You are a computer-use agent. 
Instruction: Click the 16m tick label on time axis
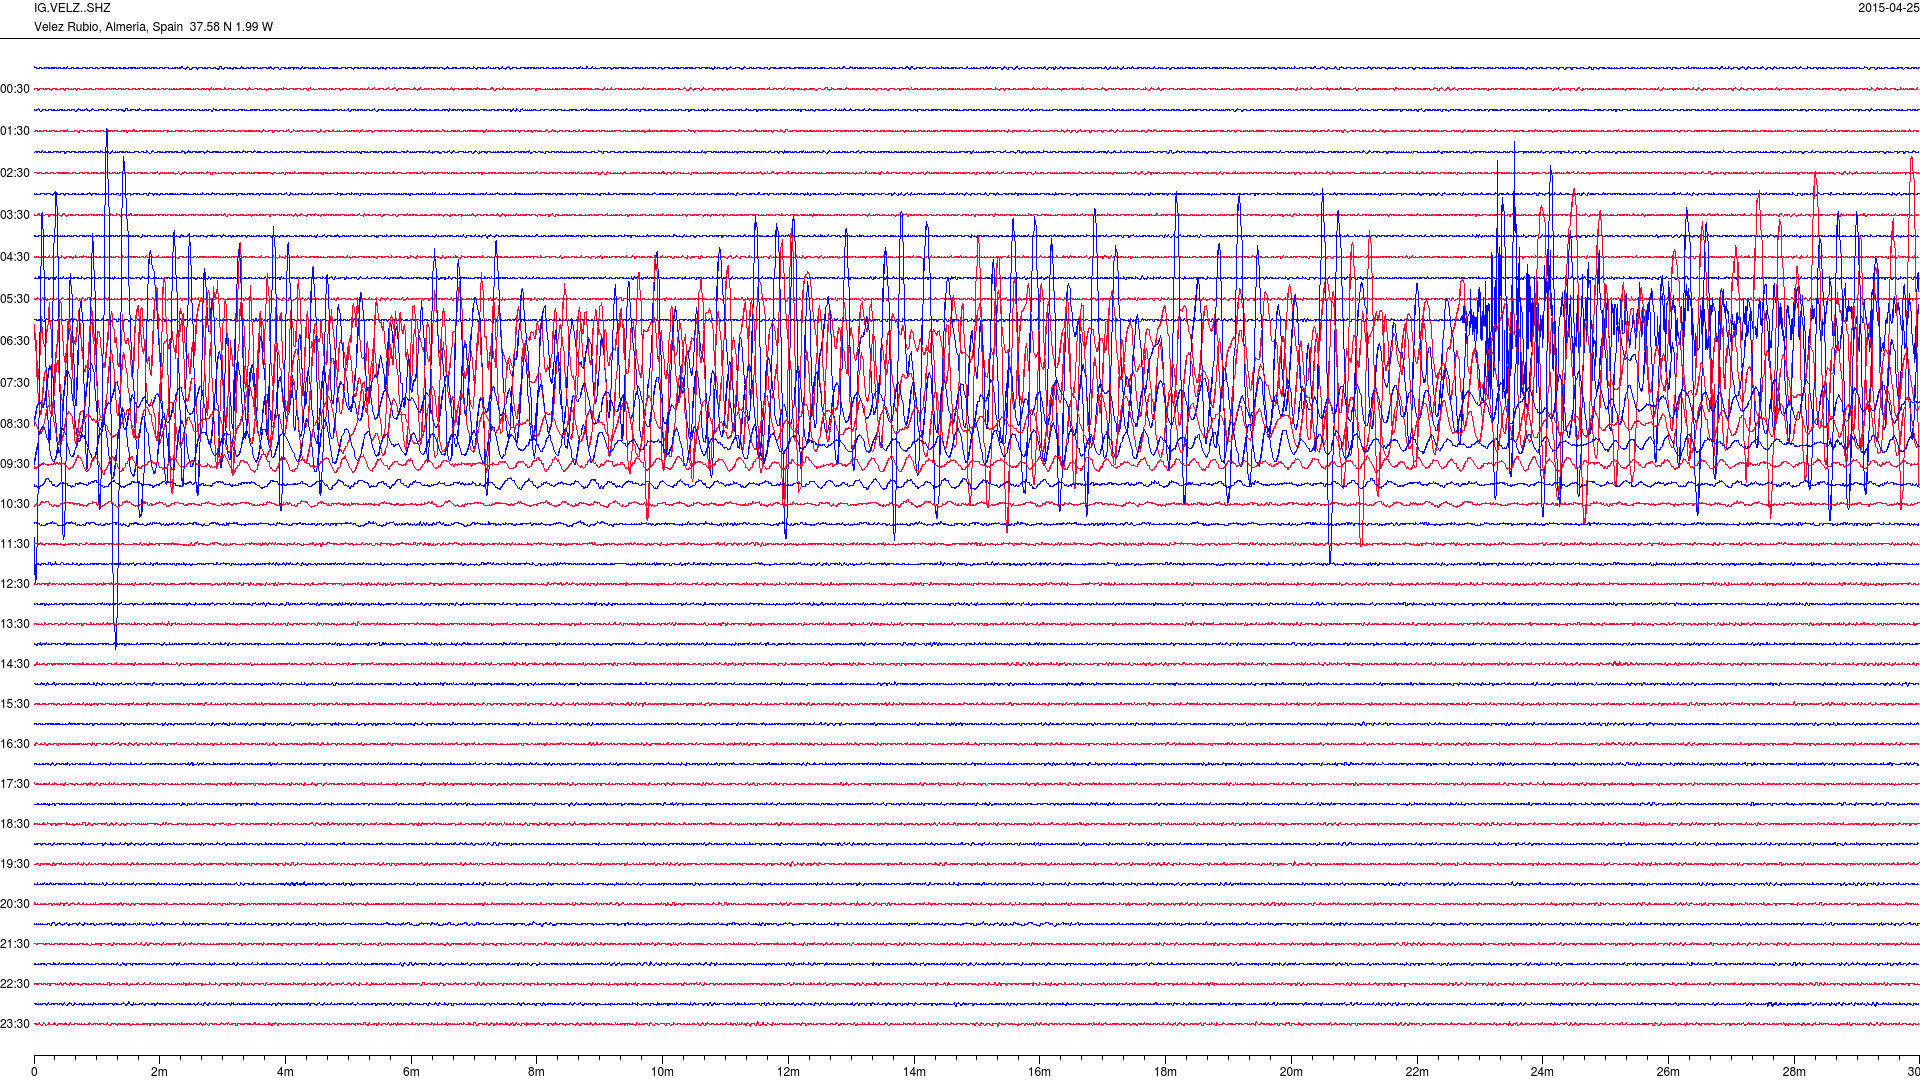(1040, 1072)
